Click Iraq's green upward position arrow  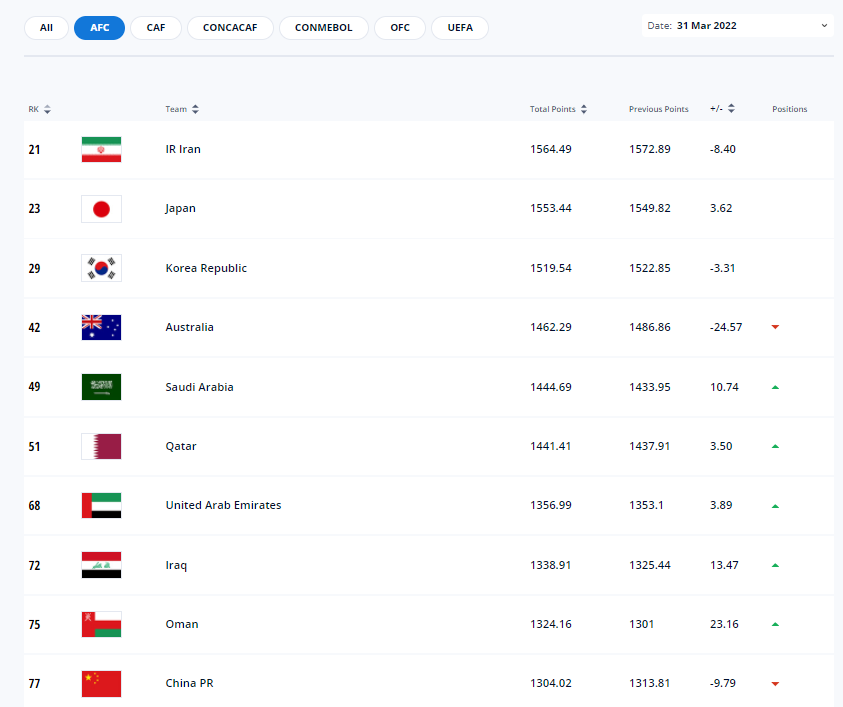775,566
